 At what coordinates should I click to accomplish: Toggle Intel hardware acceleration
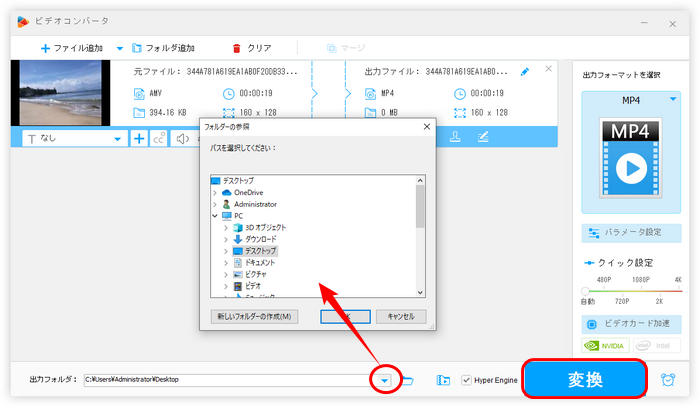[657, 345]
